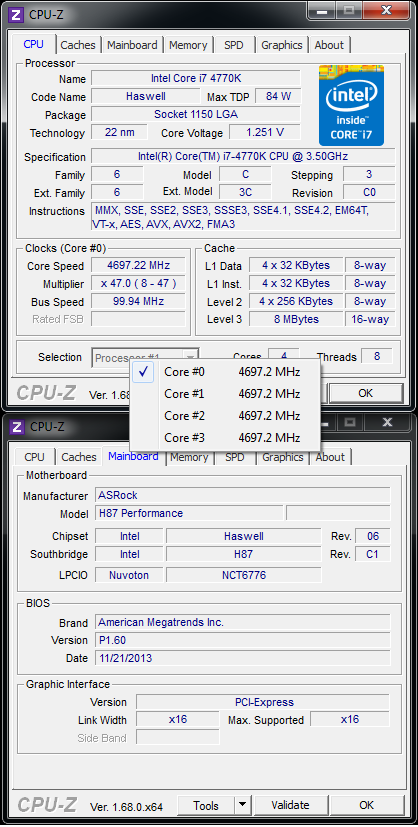Image resolution: width=418 pixels, height=827 pixels.
Task: Select Core #0 in the popup menu
Action: pos(225,372)
